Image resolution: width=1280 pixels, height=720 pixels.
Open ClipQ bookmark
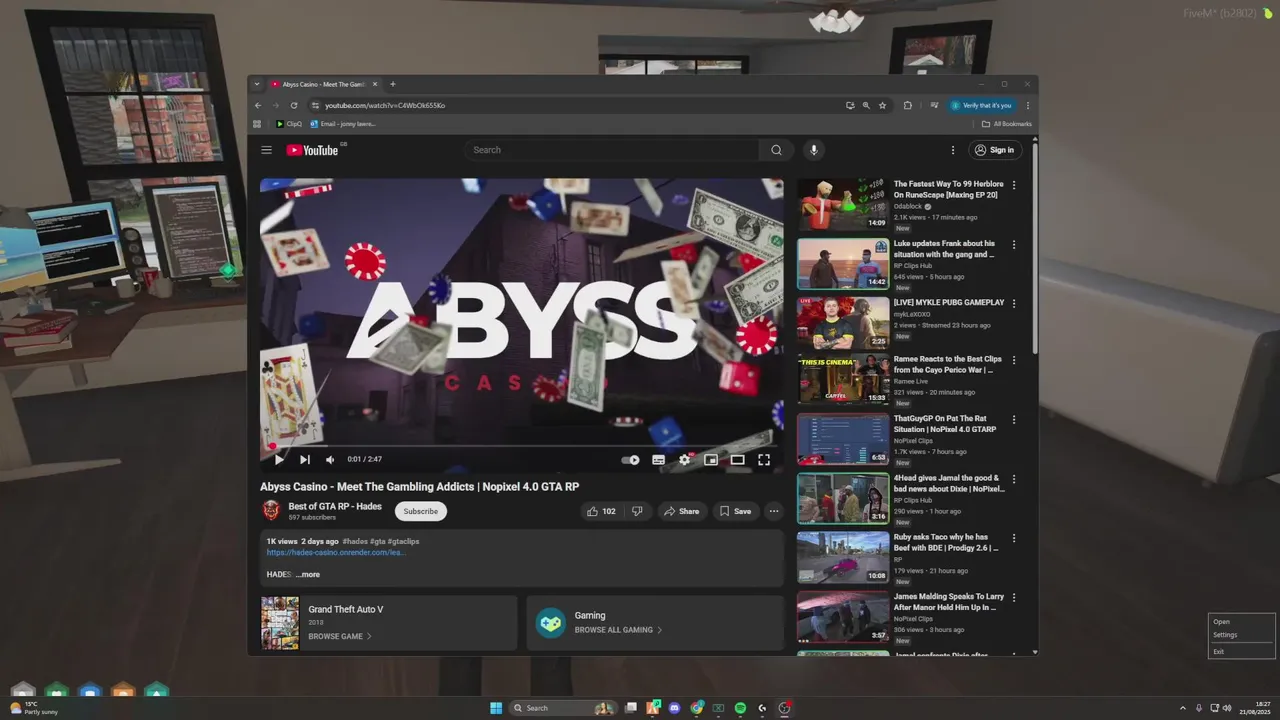289,124
